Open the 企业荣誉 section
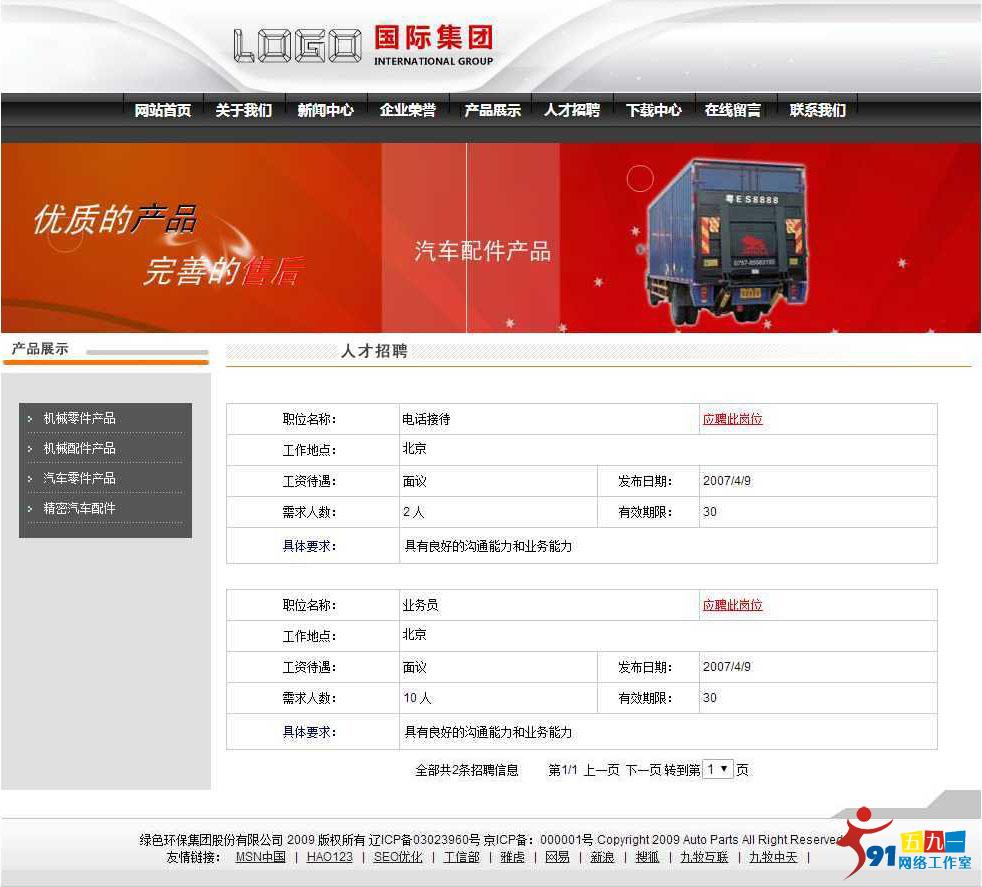This screenshot has width=982, height=887. pyautogui.click(x=408, y=111)
